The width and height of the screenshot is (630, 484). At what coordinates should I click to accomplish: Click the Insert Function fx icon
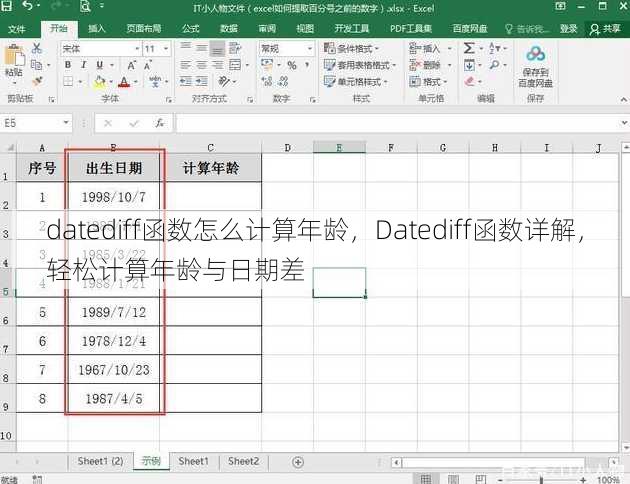coord(160,123)
